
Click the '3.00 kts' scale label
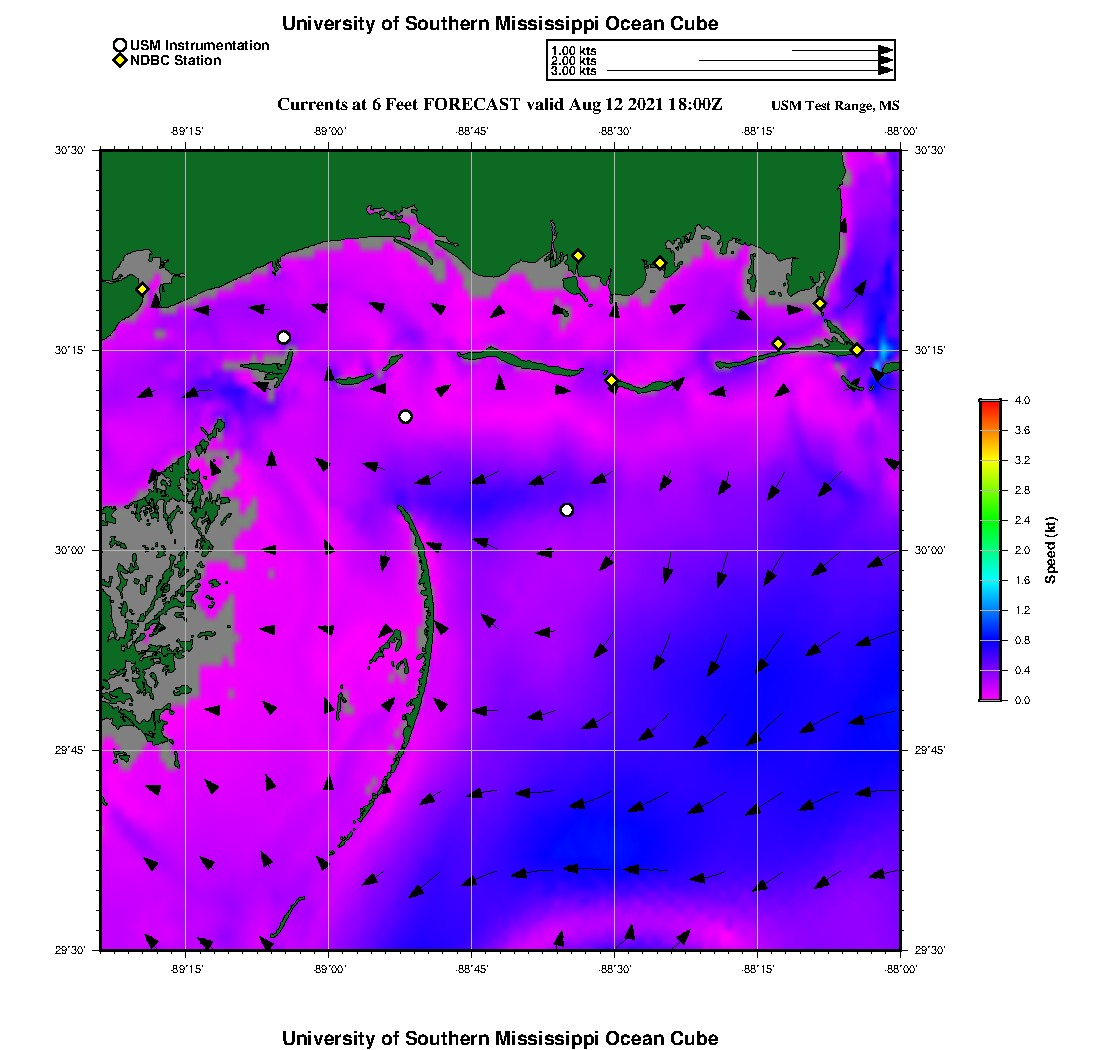tap(574, 71)
